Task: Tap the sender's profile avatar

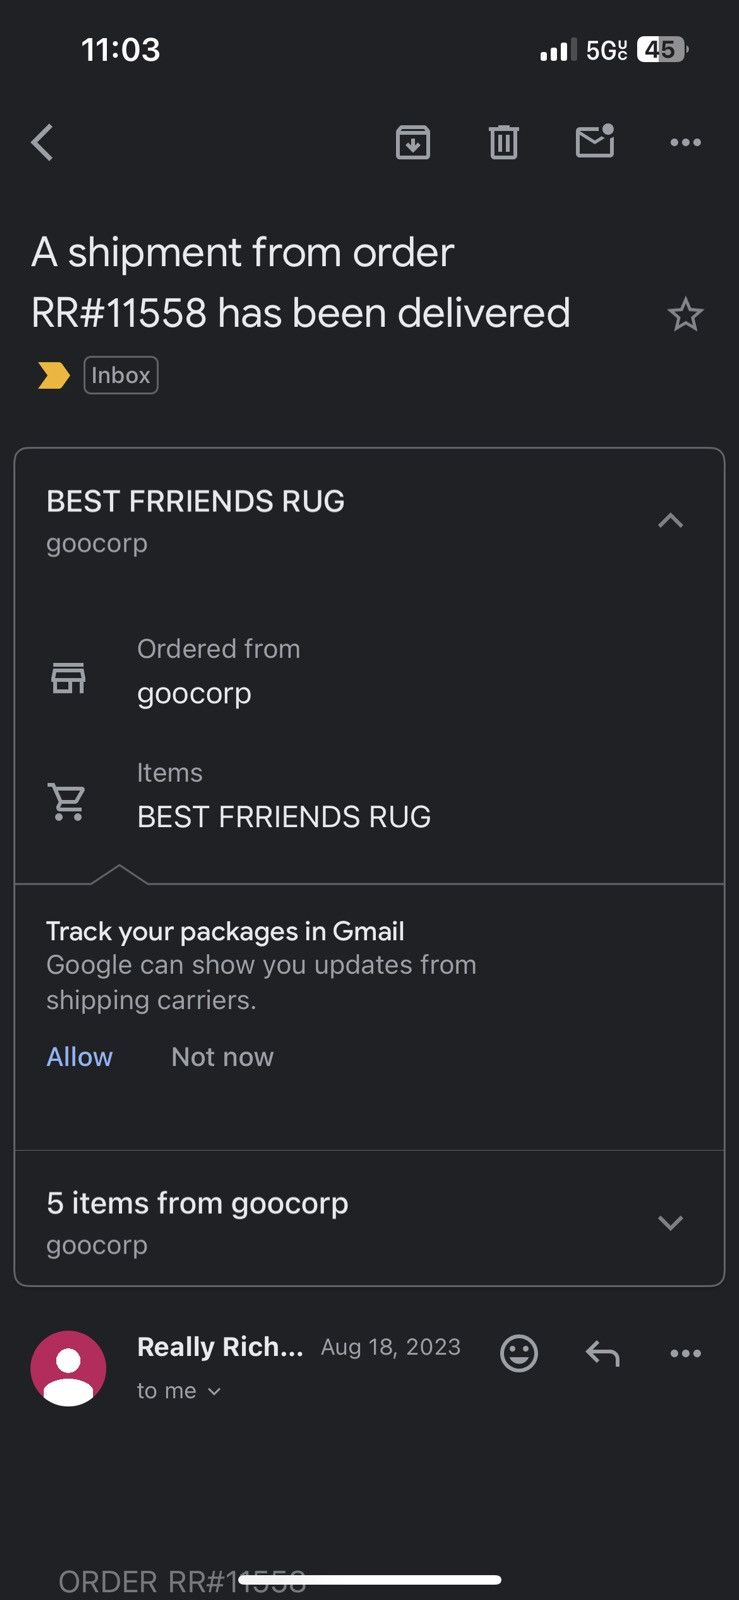Action: pos(68,1367)
